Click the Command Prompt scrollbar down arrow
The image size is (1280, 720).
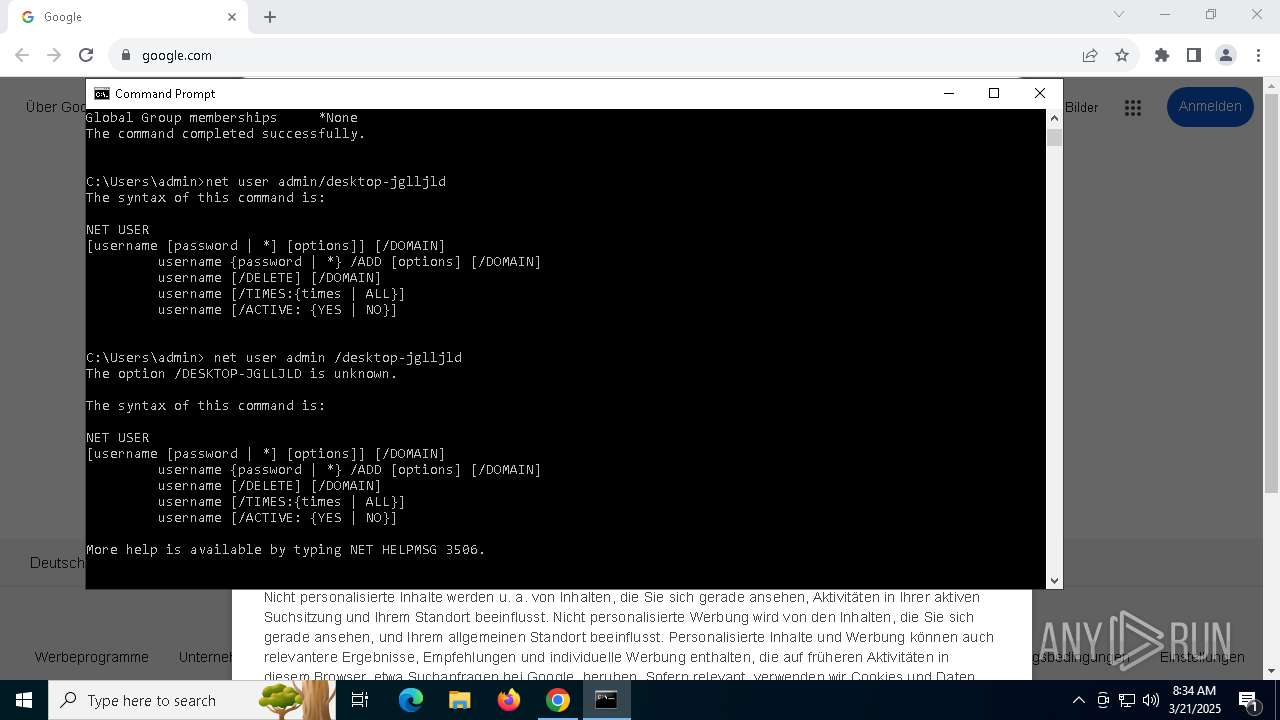[1054, 580]
